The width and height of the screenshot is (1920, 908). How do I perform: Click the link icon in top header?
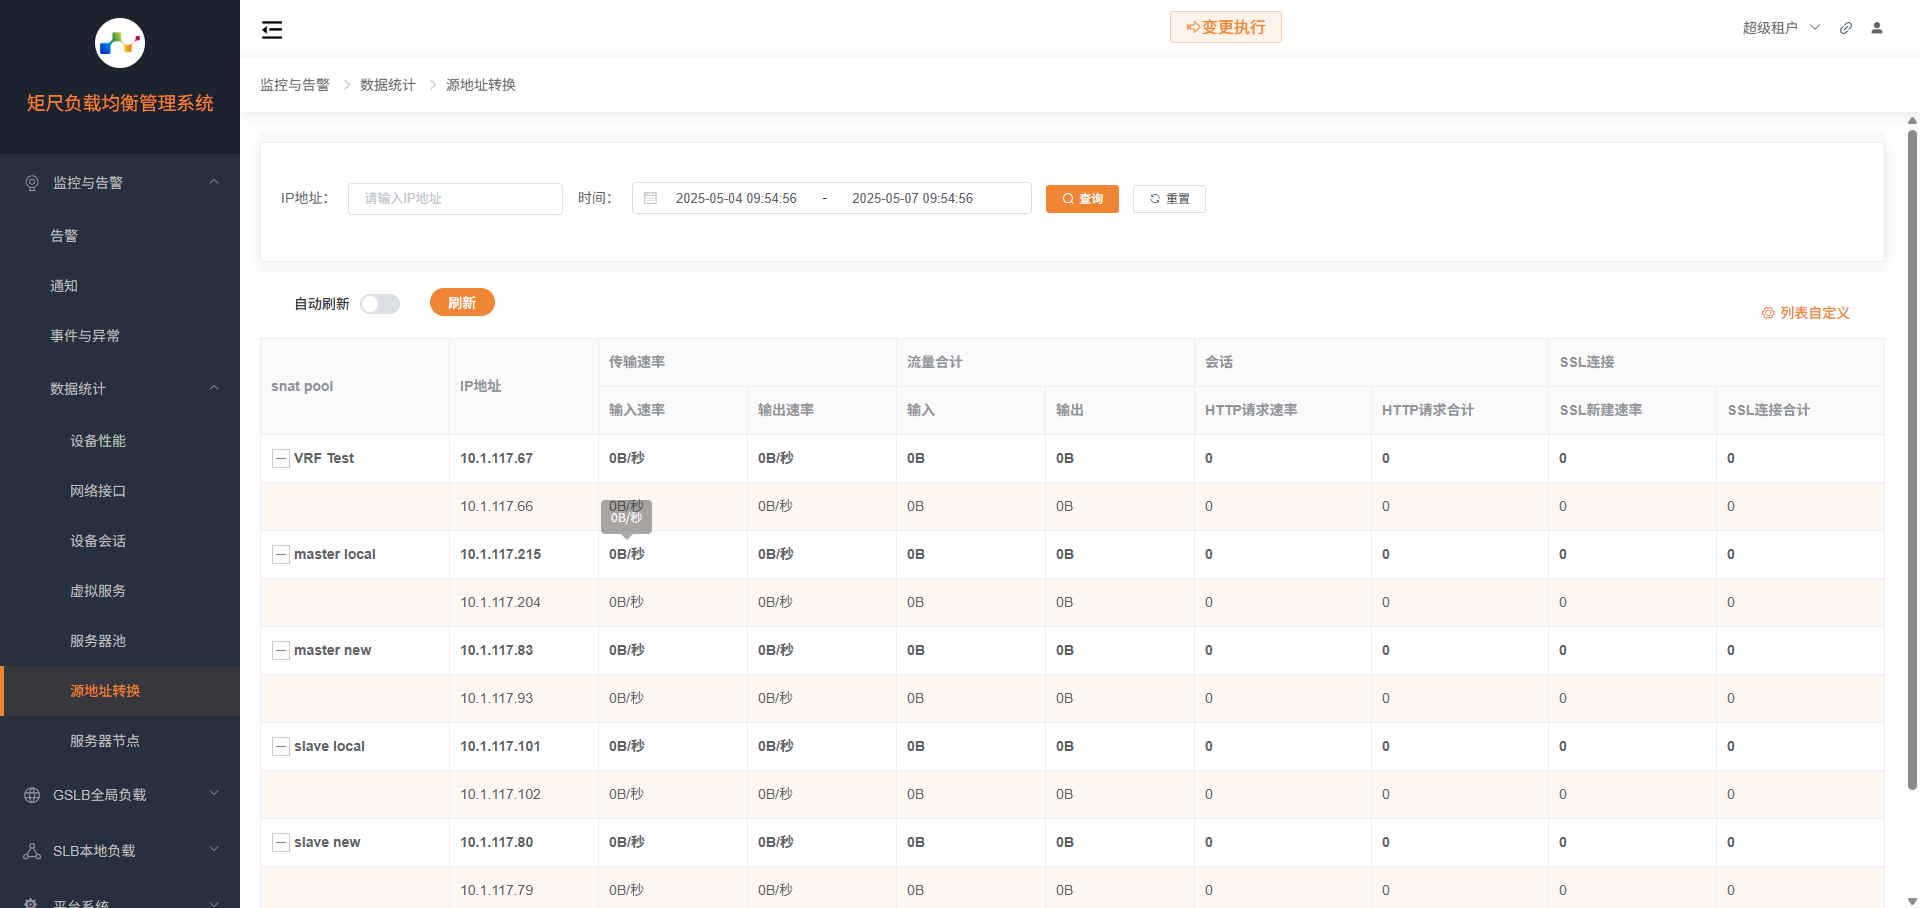[1846, 28]
